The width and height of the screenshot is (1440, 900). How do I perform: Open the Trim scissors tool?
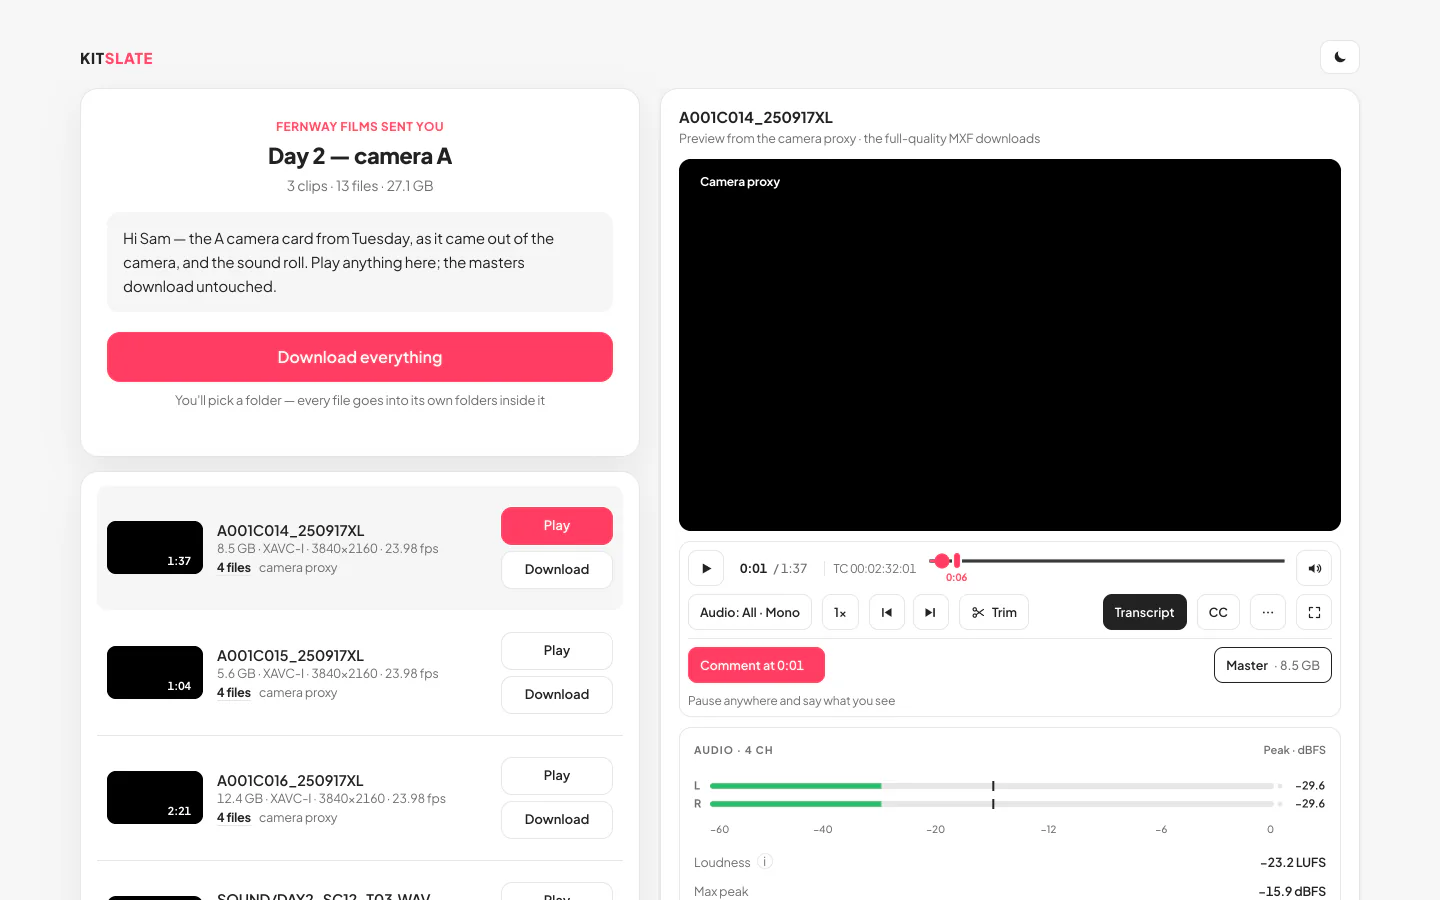(x=994, y=612)
